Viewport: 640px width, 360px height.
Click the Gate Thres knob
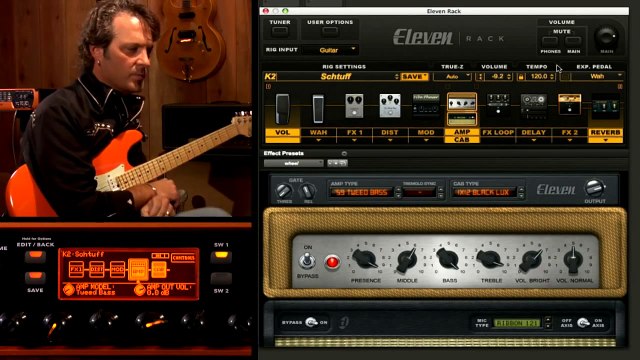284,191
